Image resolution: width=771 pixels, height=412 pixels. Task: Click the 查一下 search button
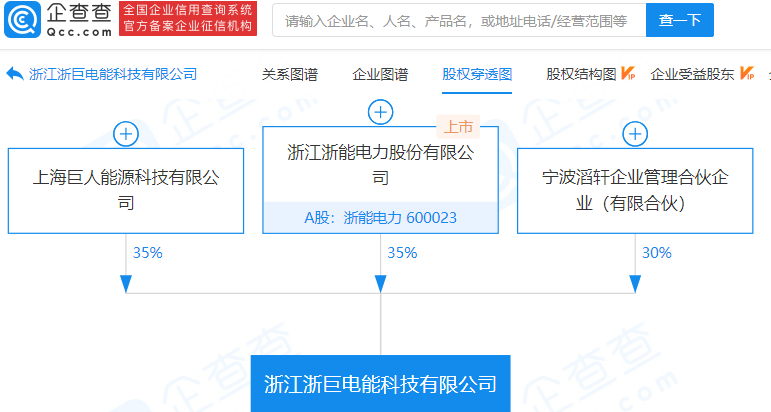[680, 20]
